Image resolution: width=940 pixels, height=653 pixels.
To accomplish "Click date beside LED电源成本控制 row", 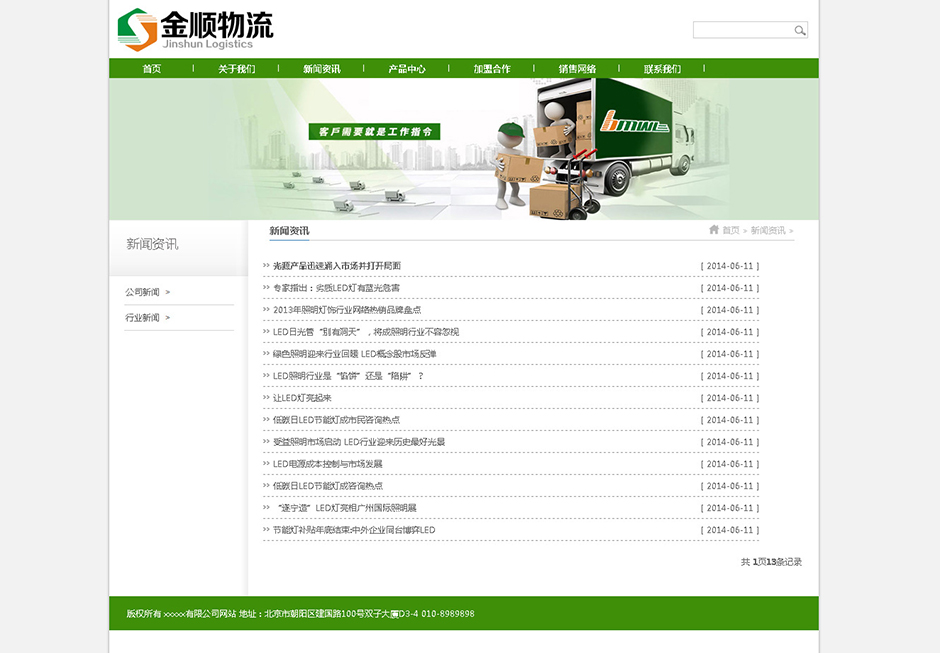I will [730, 464].
